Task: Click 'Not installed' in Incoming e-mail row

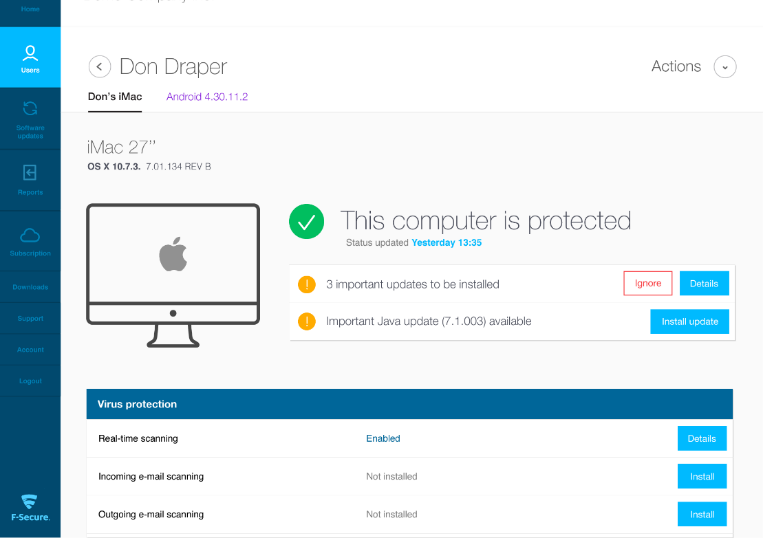Action: pyautogui.click(x=392, y=476)
